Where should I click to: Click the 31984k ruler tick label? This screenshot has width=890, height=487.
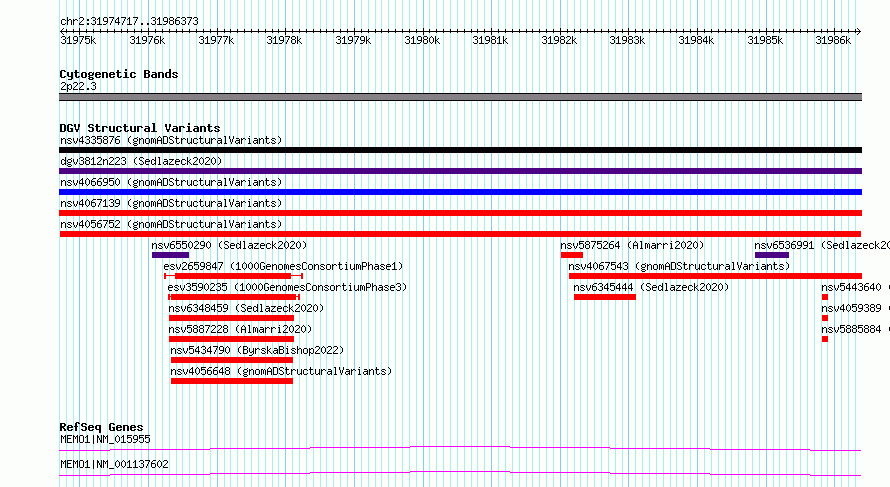[696, 40]
